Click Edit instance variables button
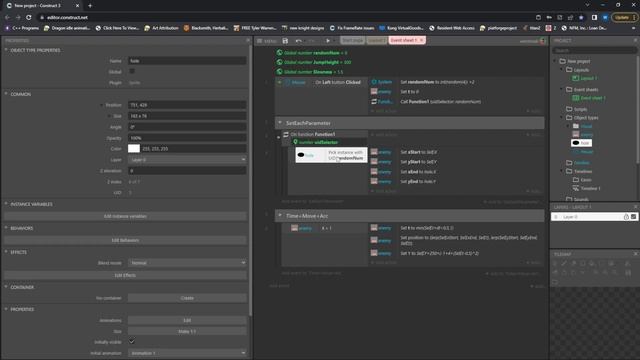Image resolution: width=640 pixels, height=360 pixels. click(x=125, y=216)
